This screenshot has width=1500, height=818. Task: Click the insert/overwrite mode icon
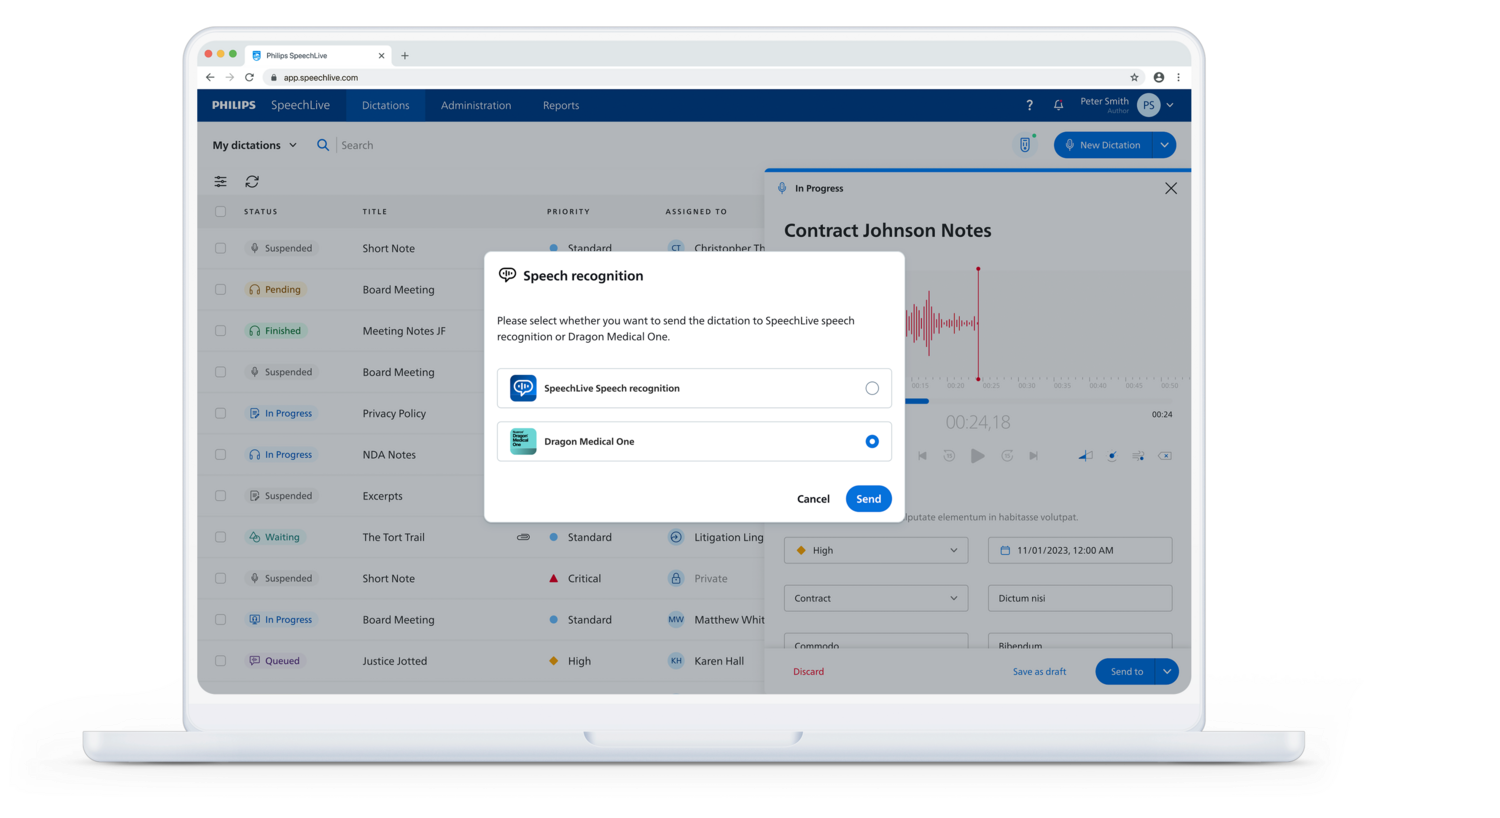(x=1138, y=456)
